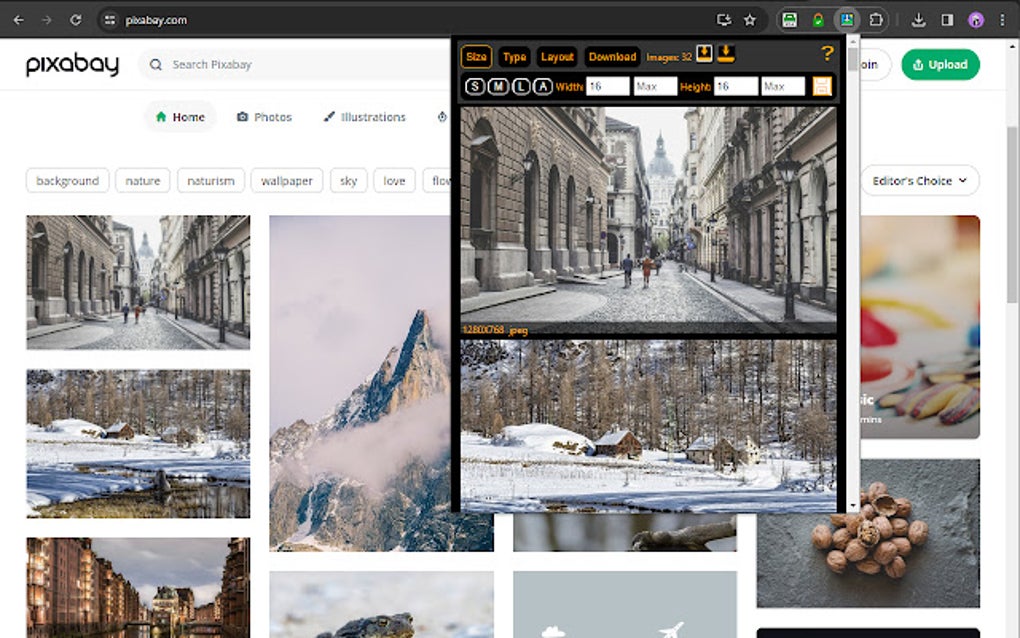The height and width of the screenshot is (638, 1020).
Task: Toggle the S small-size filter
Action: pos(474,86)
